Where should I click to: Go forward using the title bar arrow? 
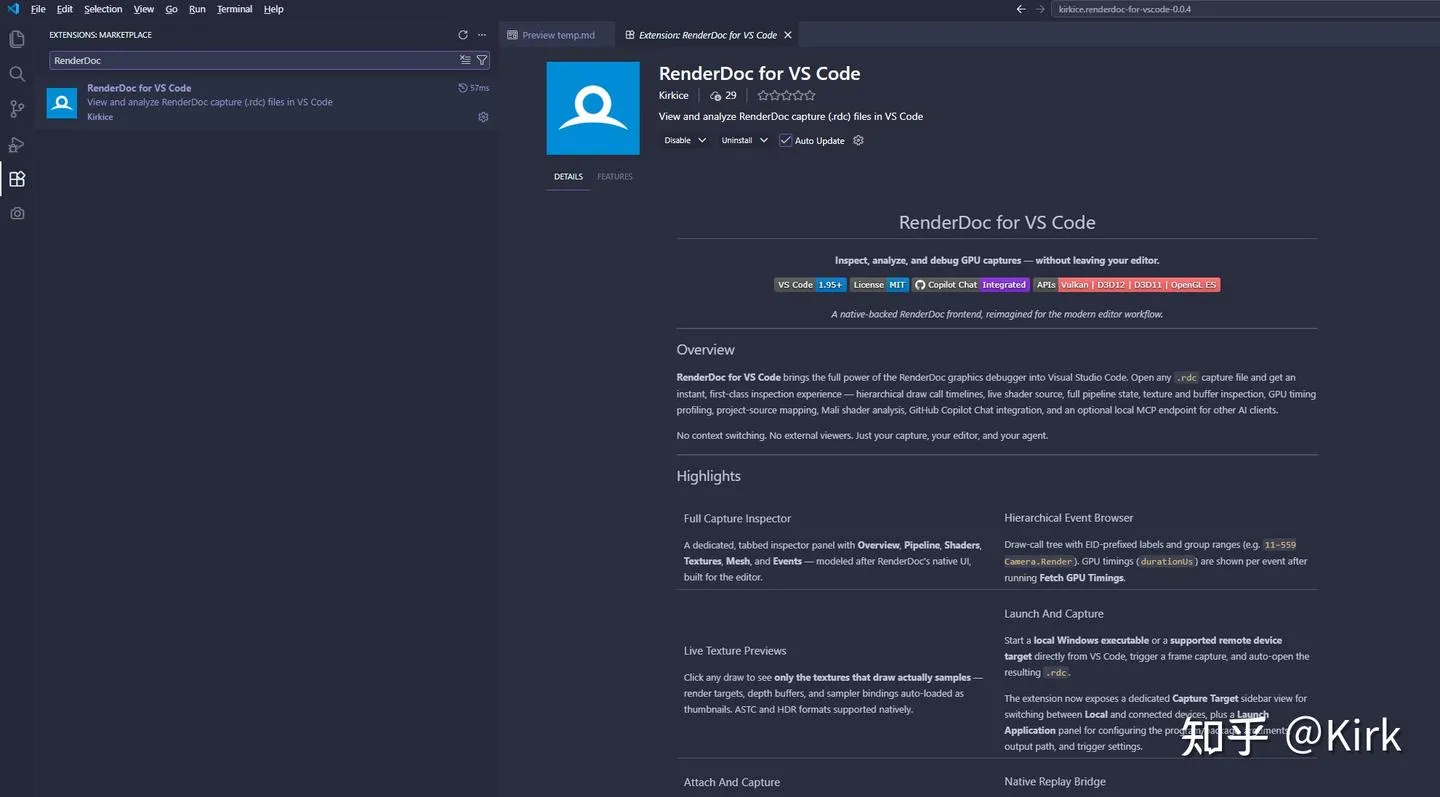click(x=1040, y=9)
